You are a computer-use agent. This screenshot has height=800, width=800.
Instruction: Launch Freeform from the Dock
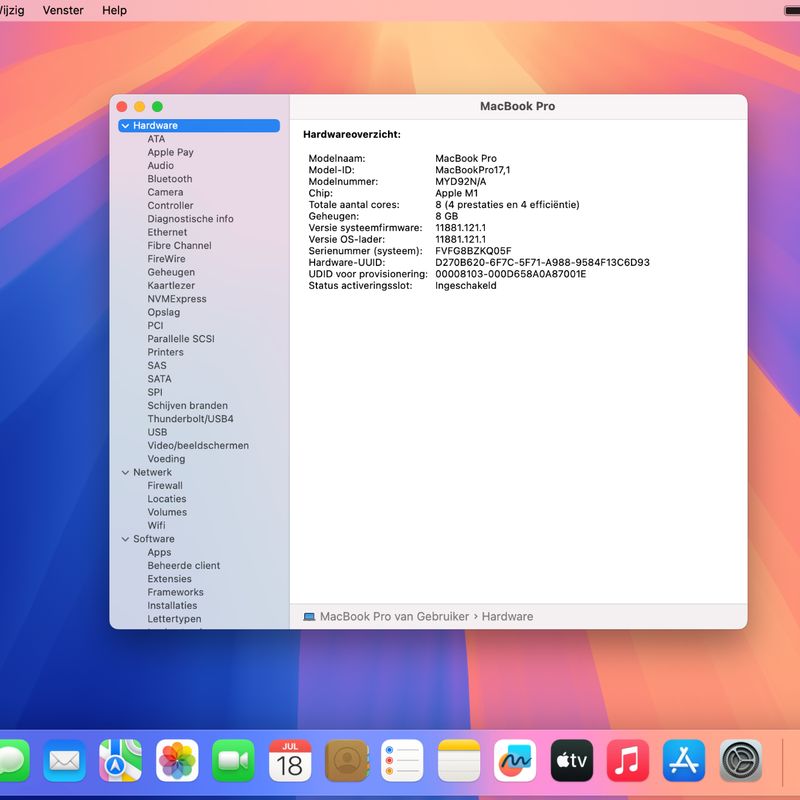515,760
